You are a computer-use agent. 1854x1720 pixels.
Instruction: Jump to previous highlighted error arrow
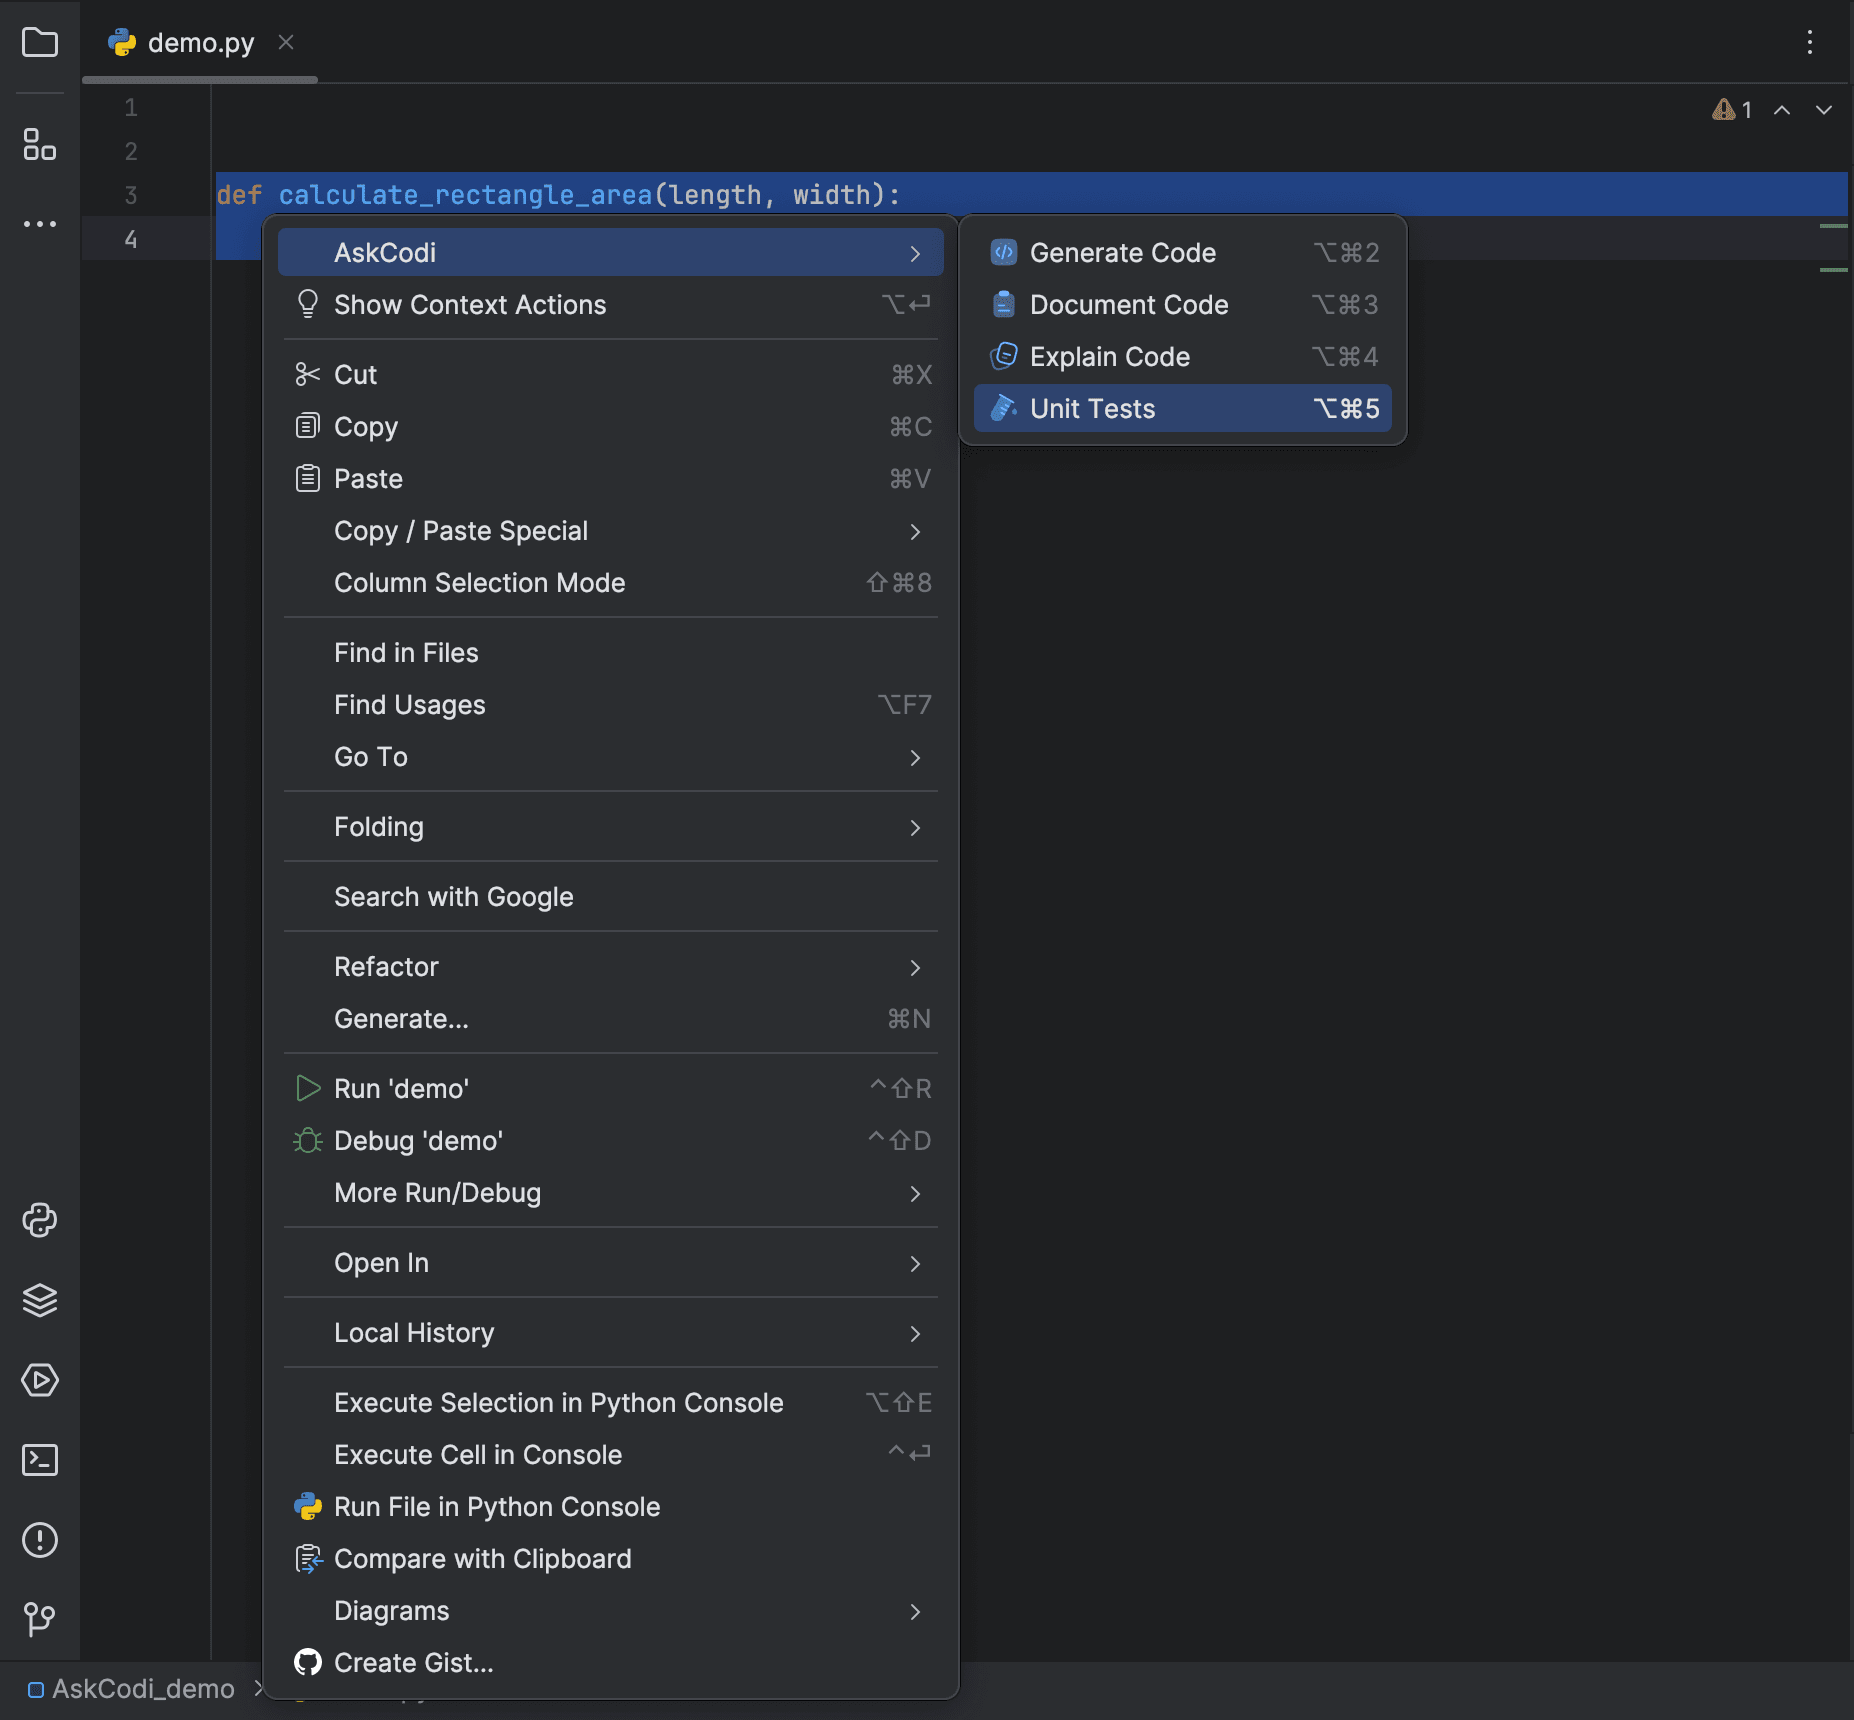tap(1782, 110)
